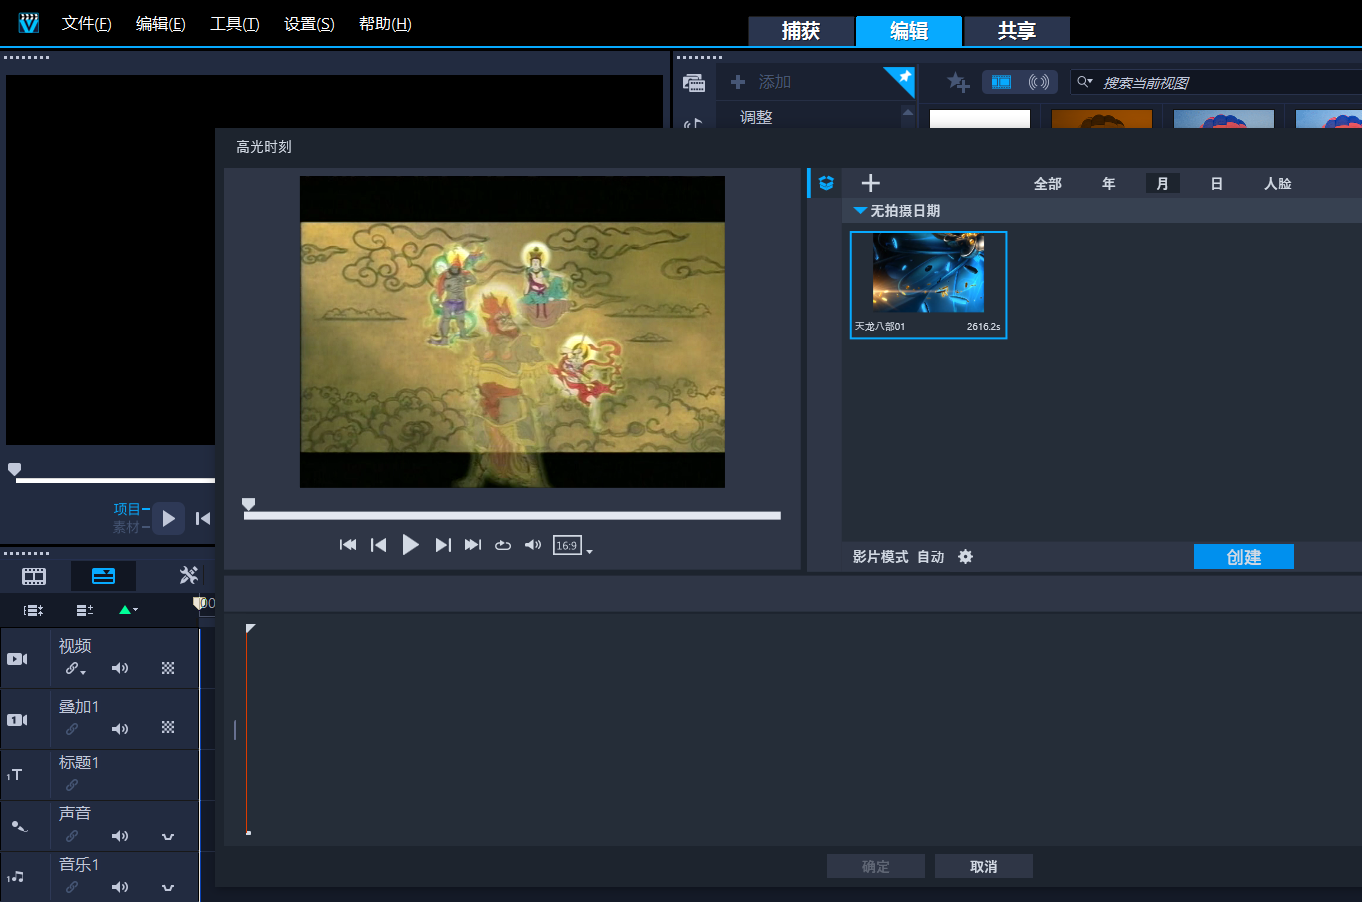Click the preview volume speaker icon
Image resolution: width=1362 pixels, height=902 pixels.
pos(533,545)
